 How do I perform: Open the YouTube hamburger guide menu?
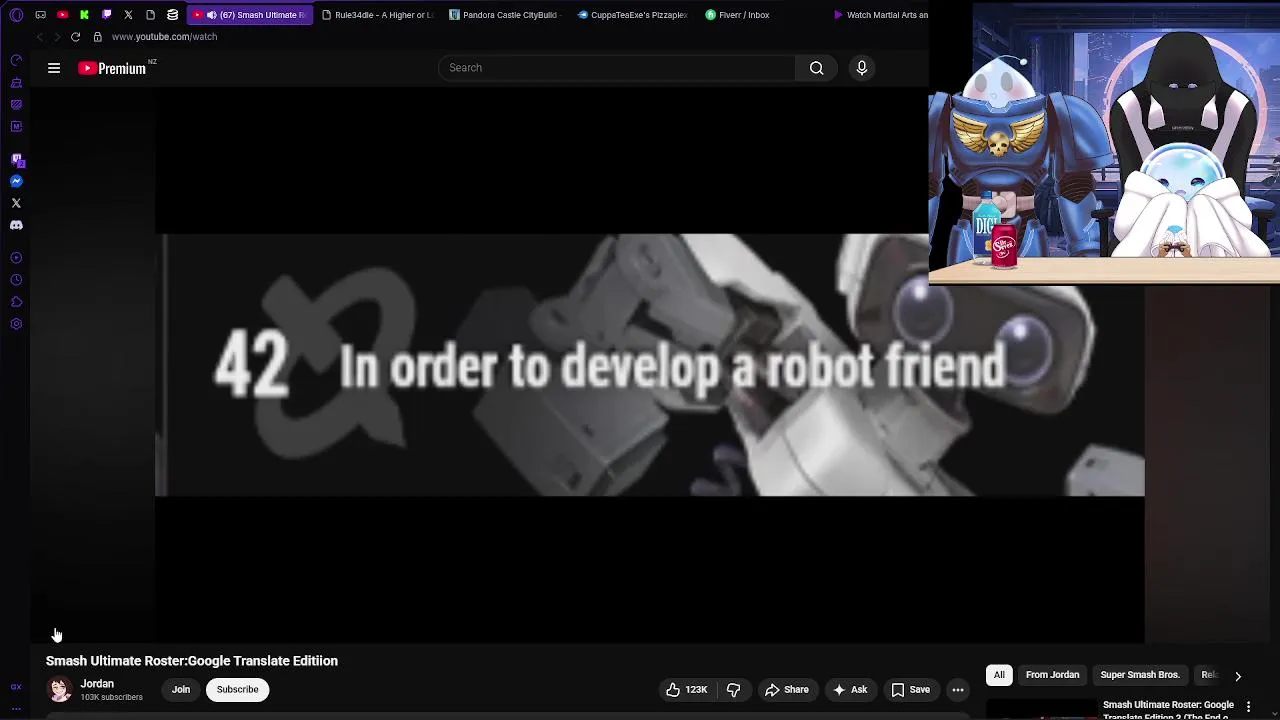[54, 68]
